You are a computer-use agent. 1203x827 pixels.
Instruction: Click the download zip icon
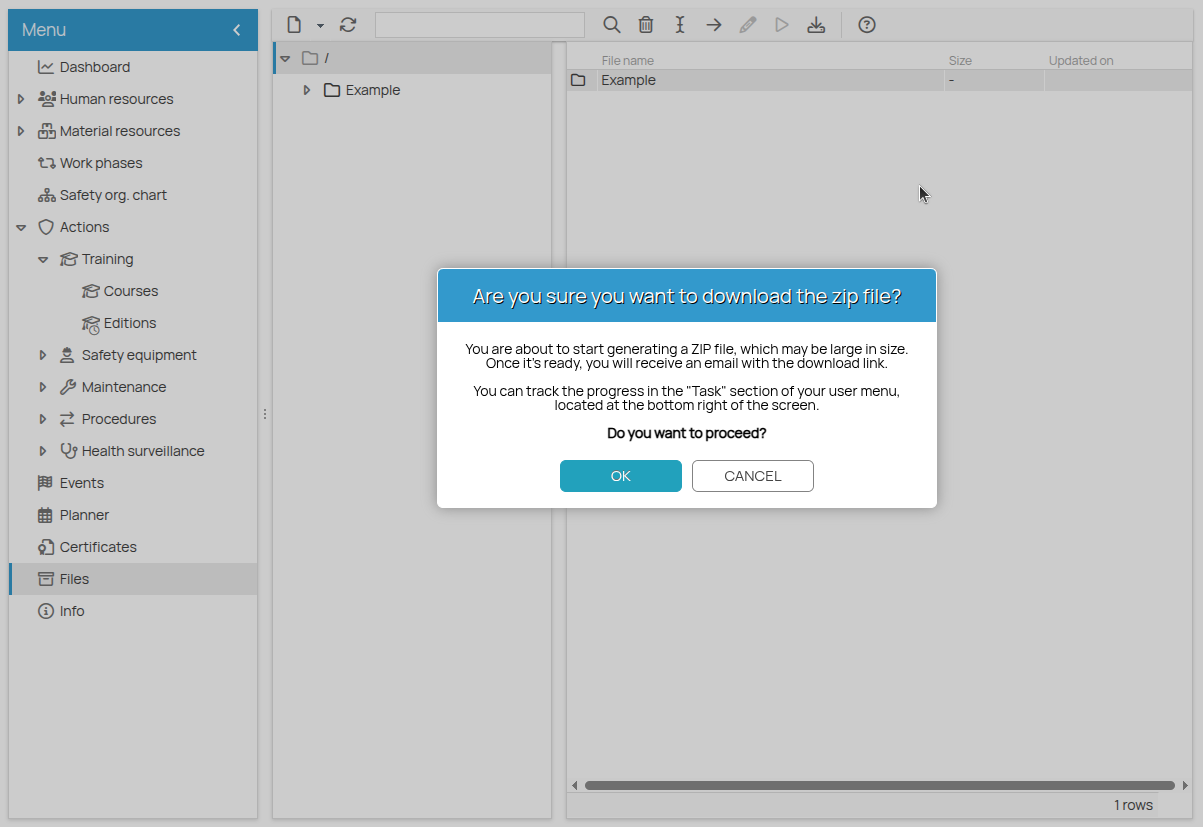pos(816,25)
